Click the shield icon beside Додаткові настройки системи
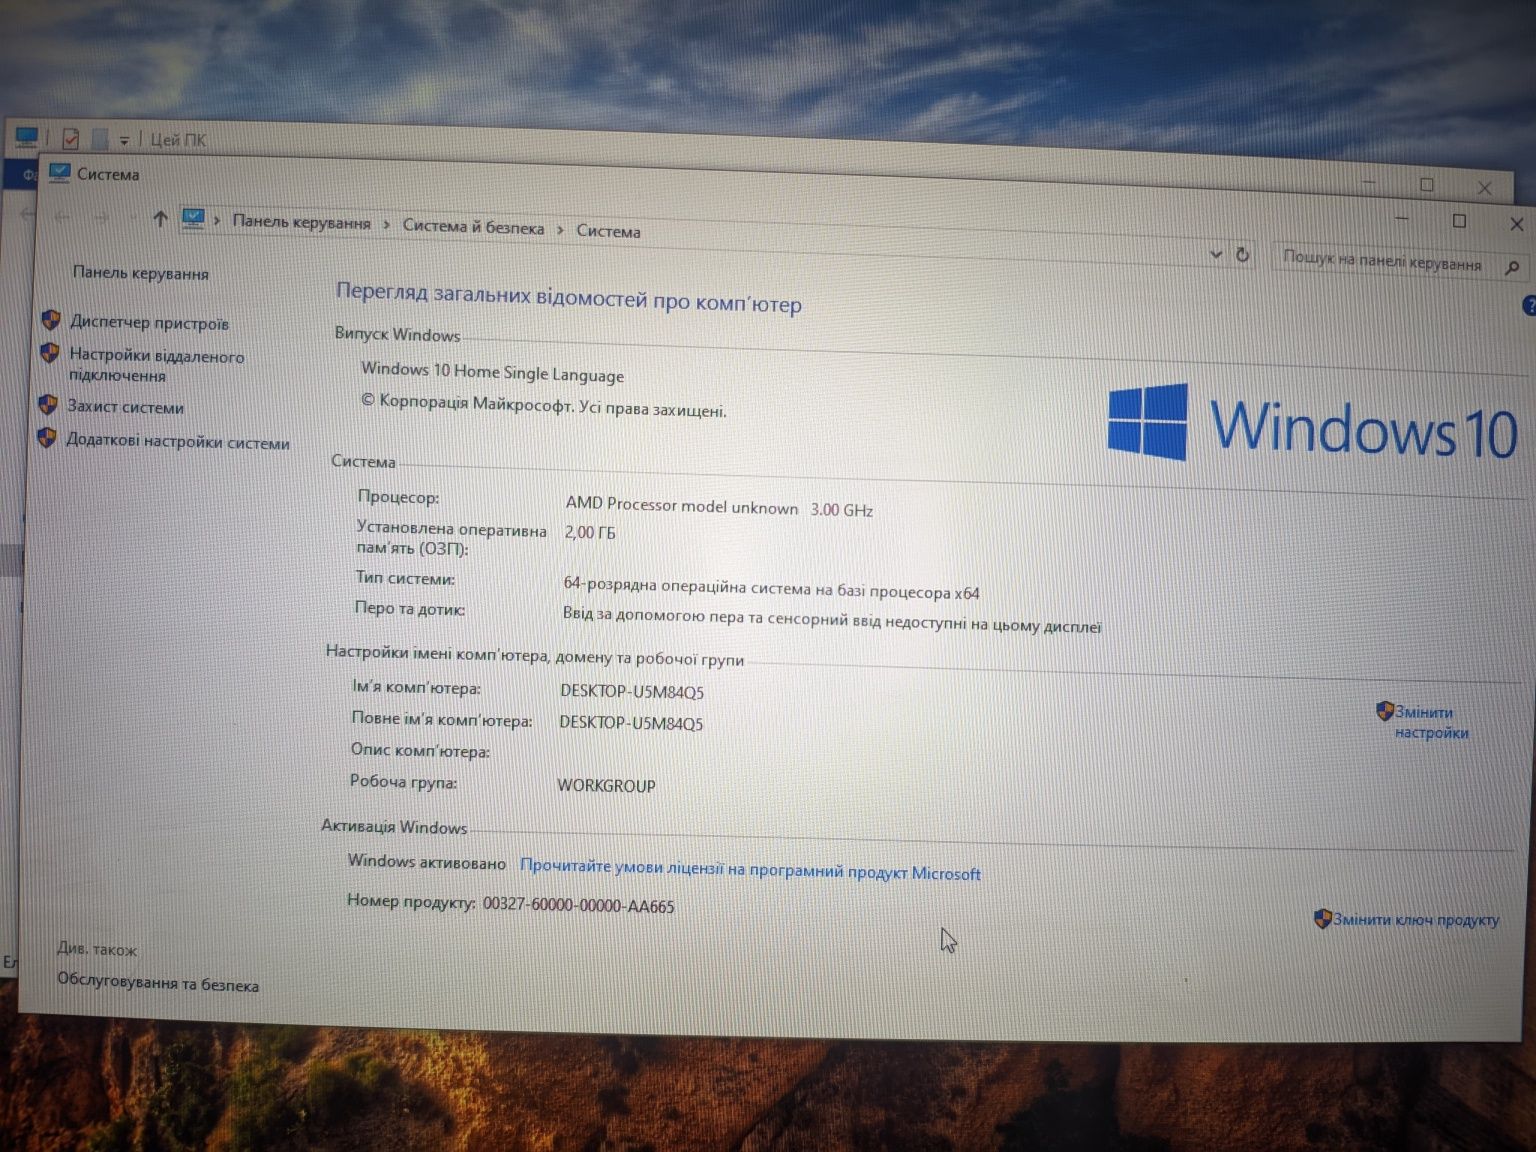This screenshot has width=1536, height=1152. tap(46, 437)
